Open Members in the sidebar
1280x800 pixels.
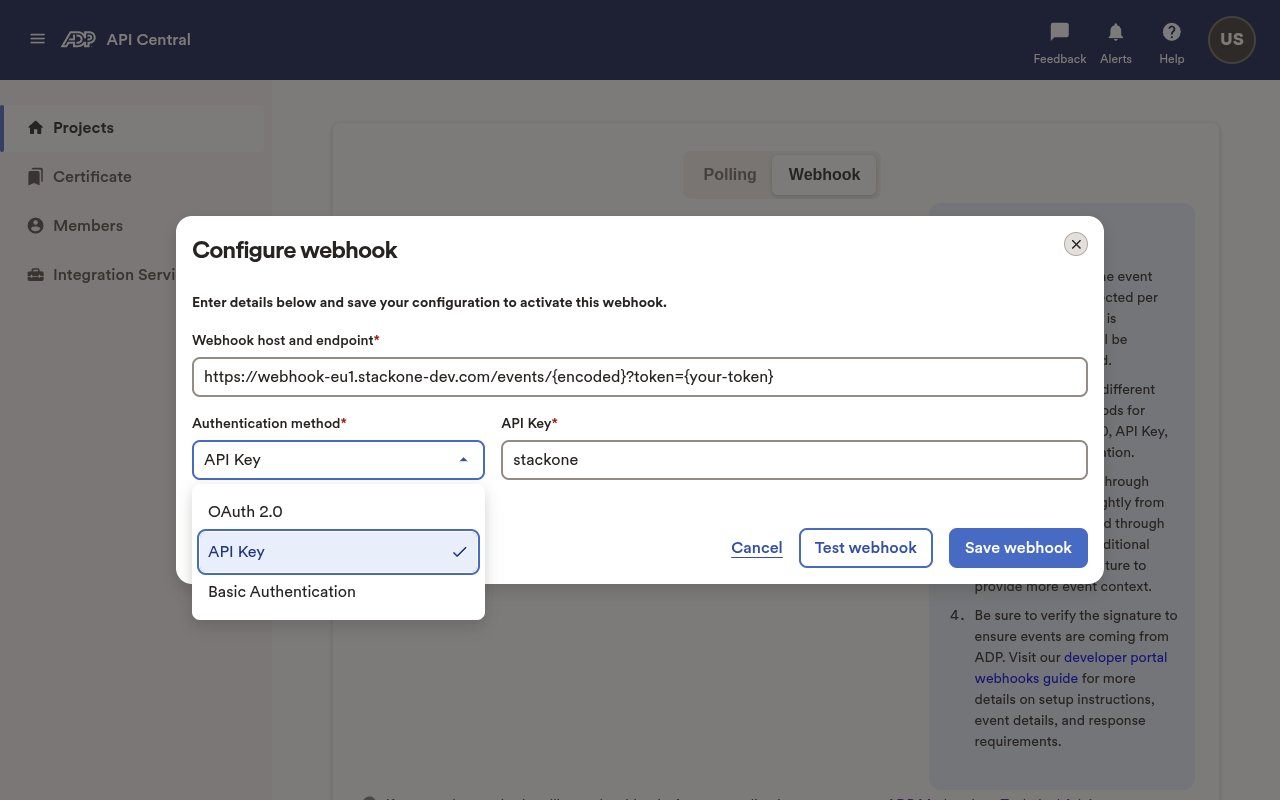click(134, 225)
